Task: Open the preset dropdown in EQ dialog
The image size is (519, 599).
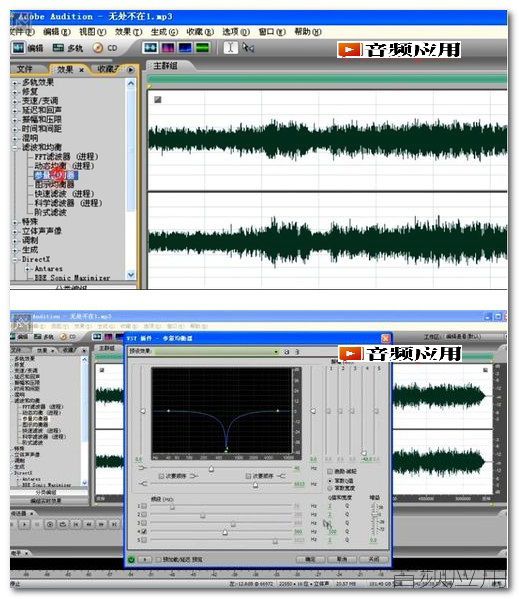Action: pos(276,351)
